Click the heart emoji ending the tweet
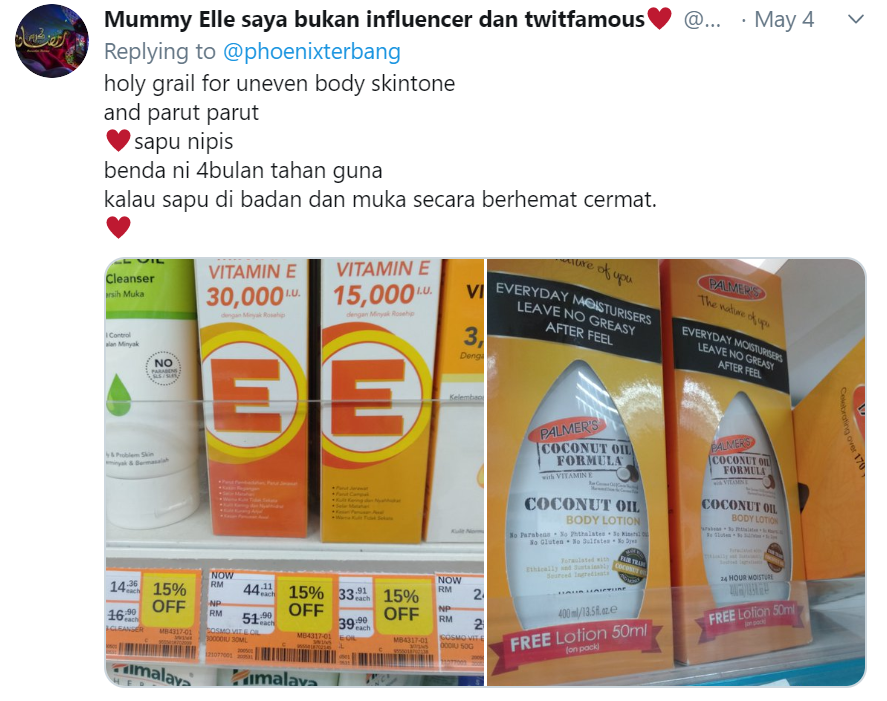This screenshot has height=701, width=887. click(118, 227)
